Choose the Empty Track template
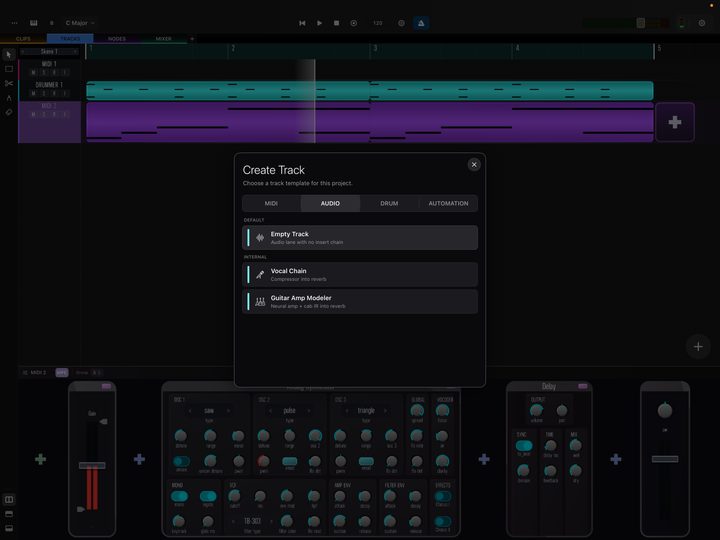The height and width of the screenshot is (540, 720). [360, 237]
